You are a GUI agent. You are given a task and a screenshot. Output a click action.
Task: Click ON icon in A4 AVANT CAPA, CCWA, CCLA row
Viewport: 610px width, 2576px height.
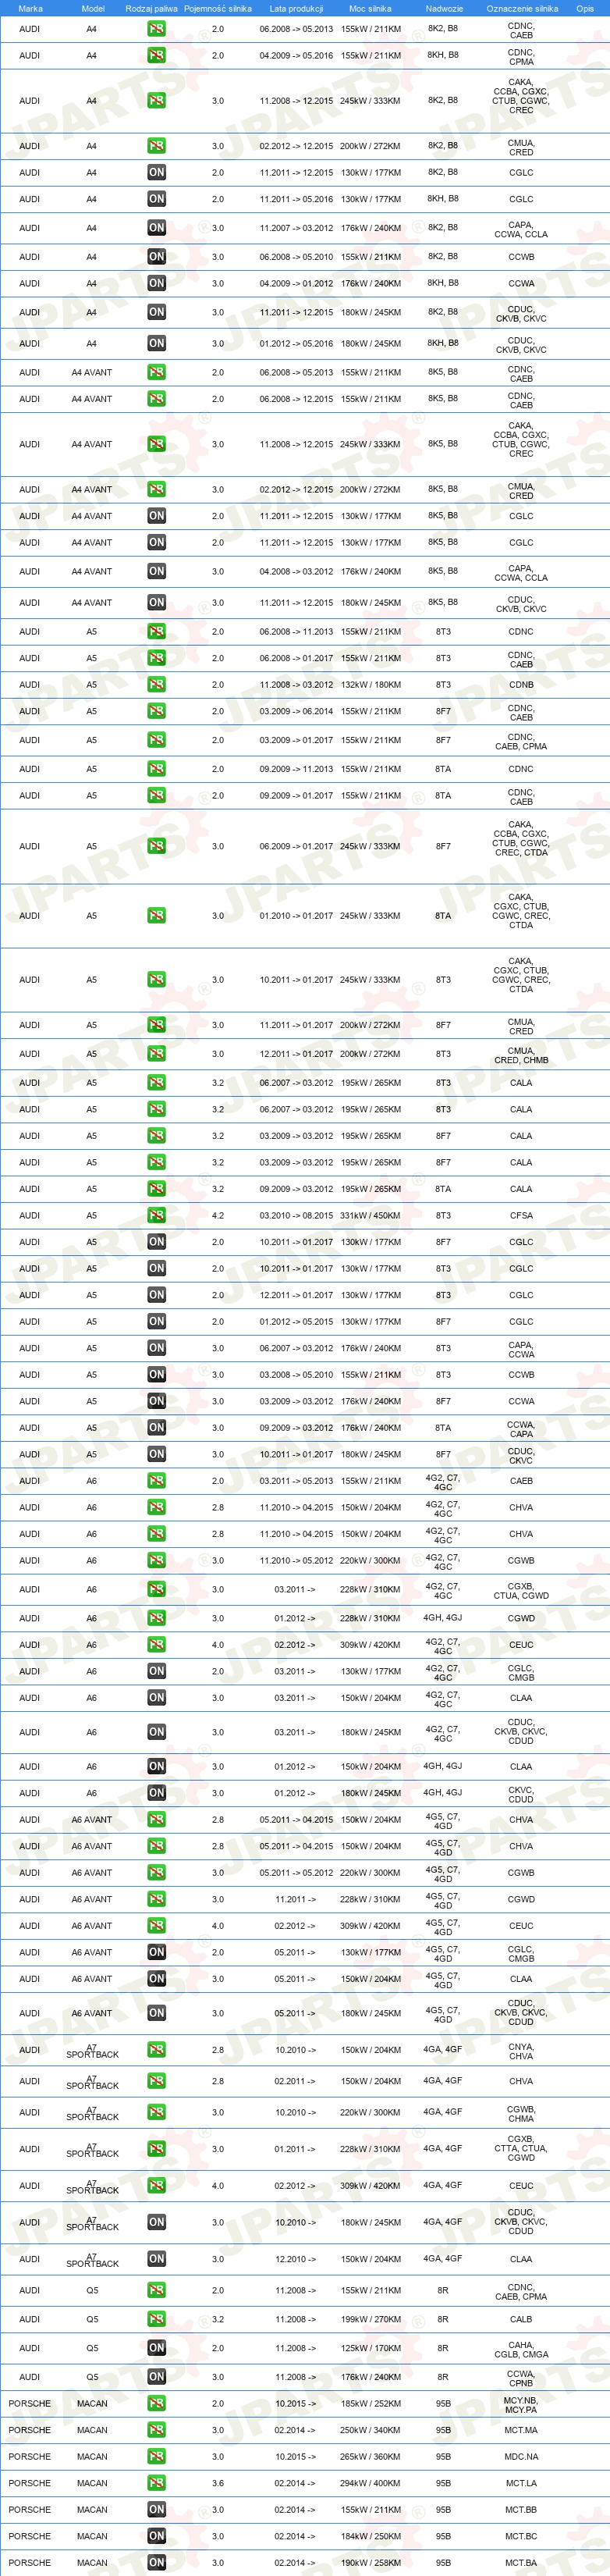[x=157, y=572]
